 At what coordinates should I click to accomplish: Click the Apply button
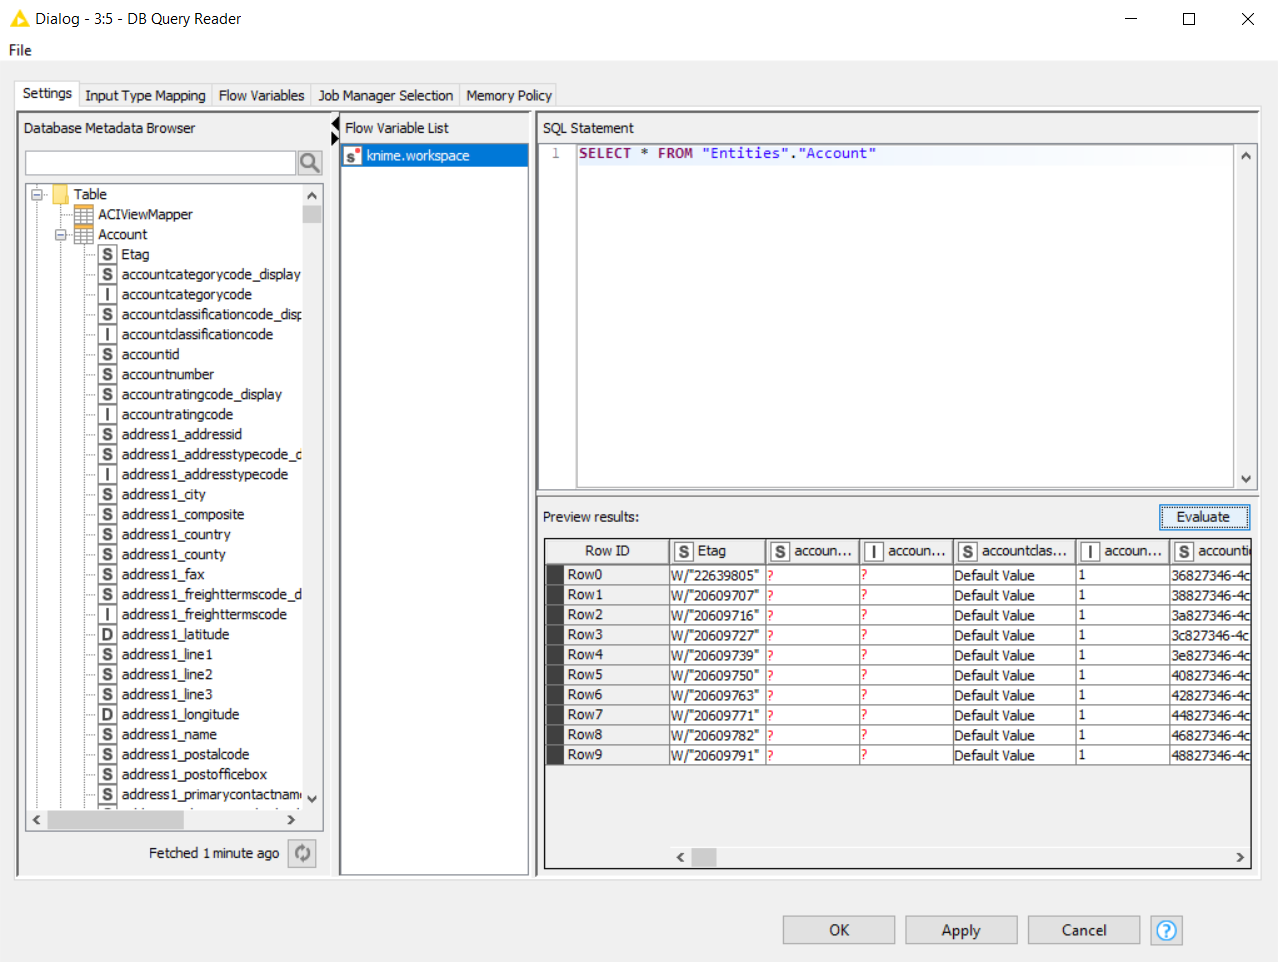(x=960, y=930)
